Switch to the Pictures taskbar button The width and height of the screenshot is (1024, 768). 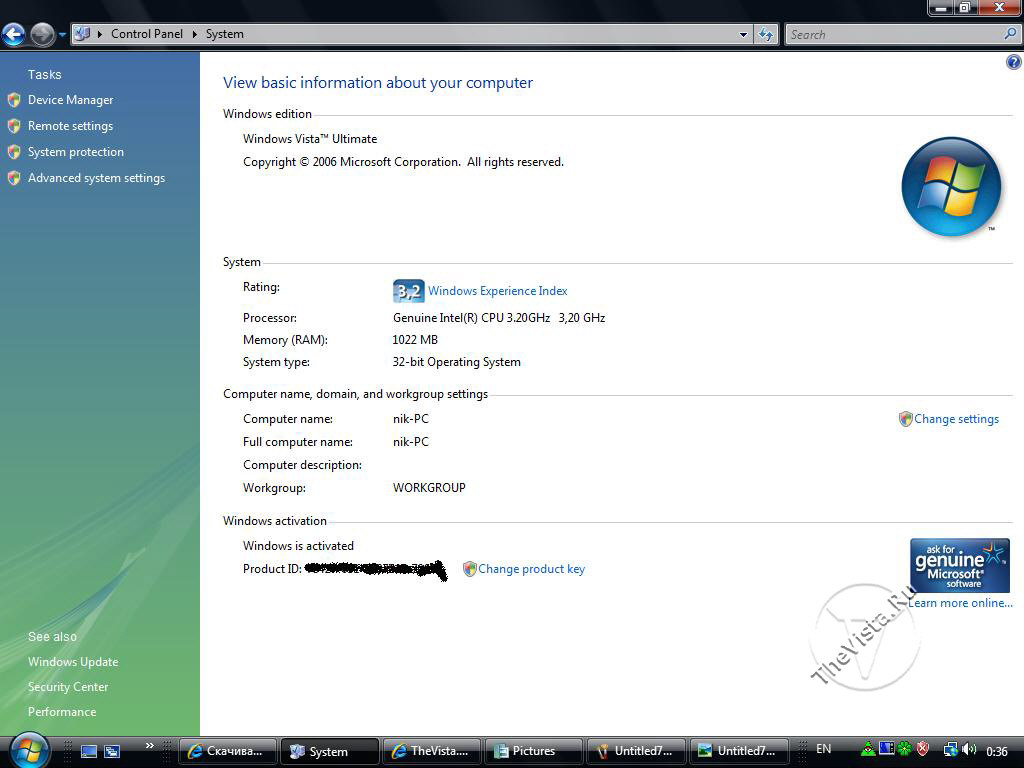(x=534, y=751)
